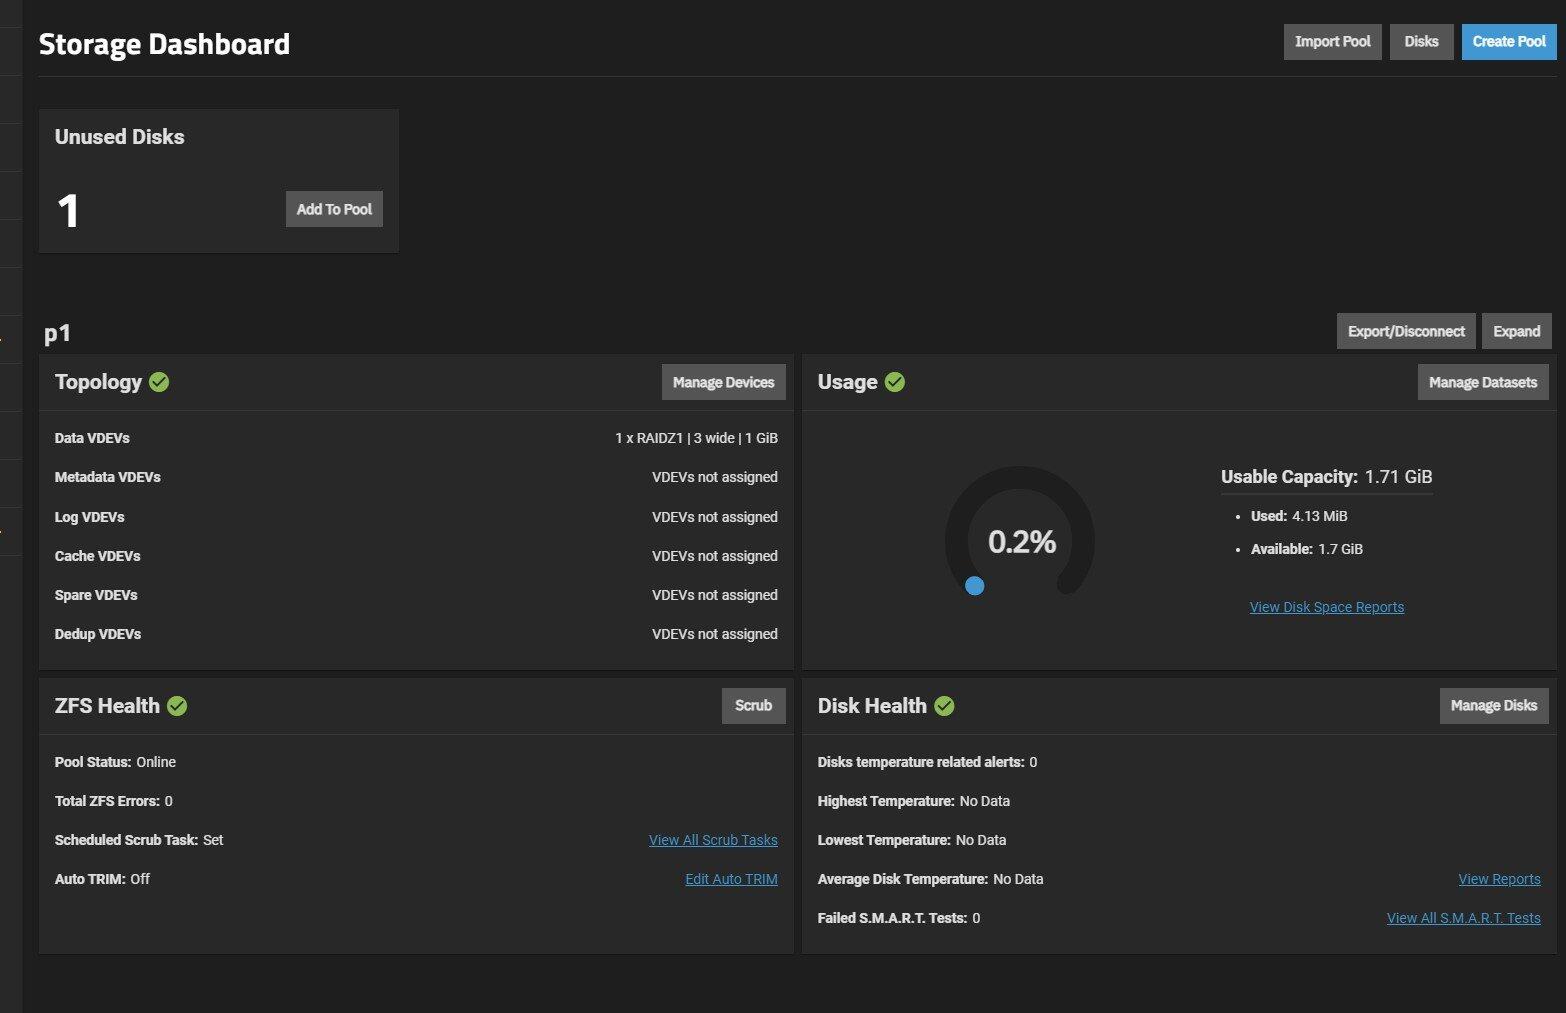Click 'Failed S.M.A.R.T. Tests: 0' line

(898, 918)
